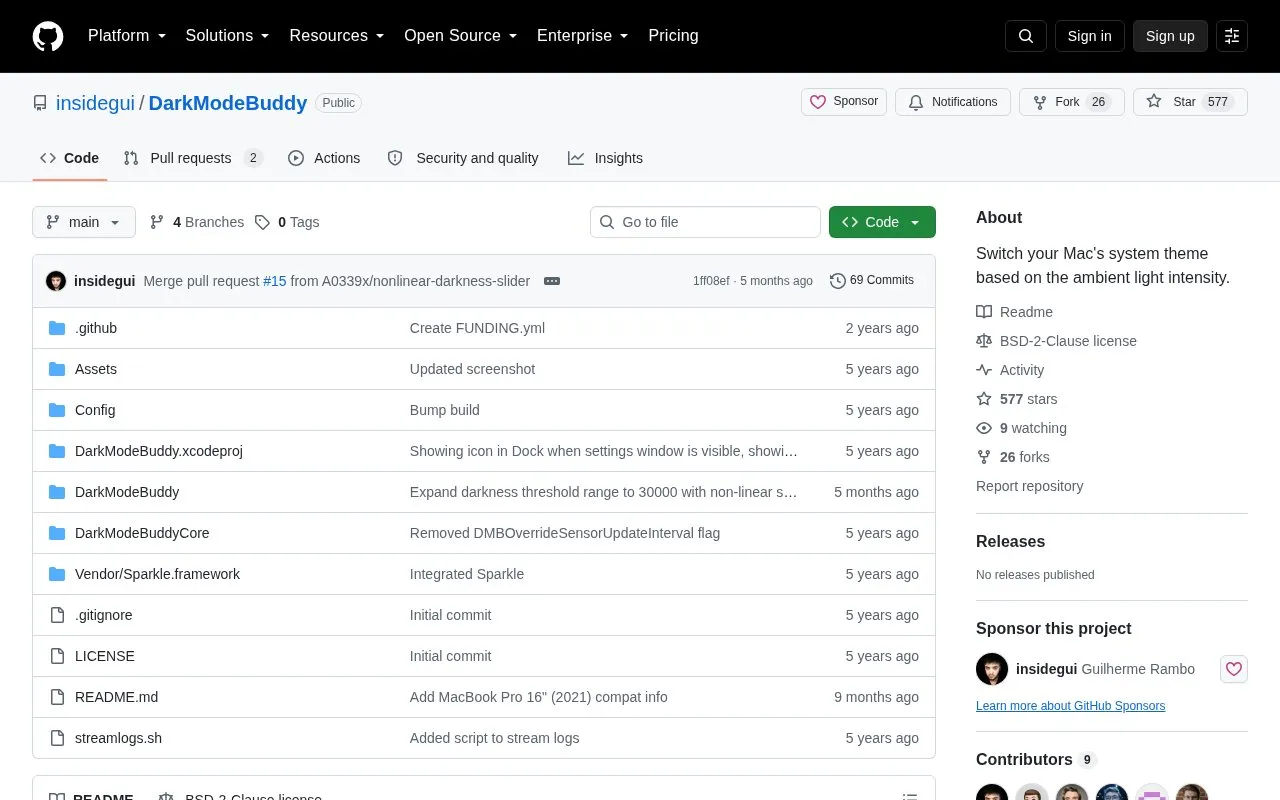
Task: Click 'Added script to stream logs' commit message
Action: [x=494, y=738]
